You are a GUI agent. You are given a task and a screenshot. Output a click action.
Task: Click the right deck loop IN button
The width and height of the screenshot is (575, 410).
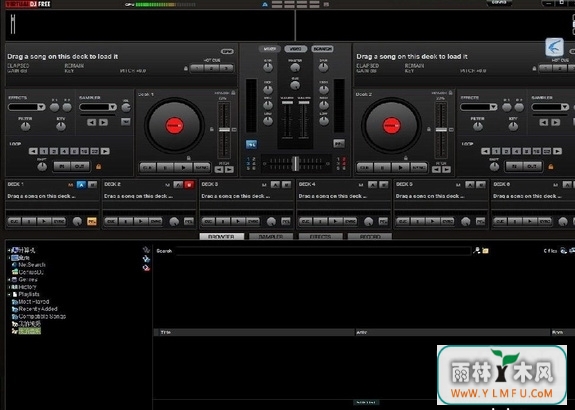coord(514,166)
